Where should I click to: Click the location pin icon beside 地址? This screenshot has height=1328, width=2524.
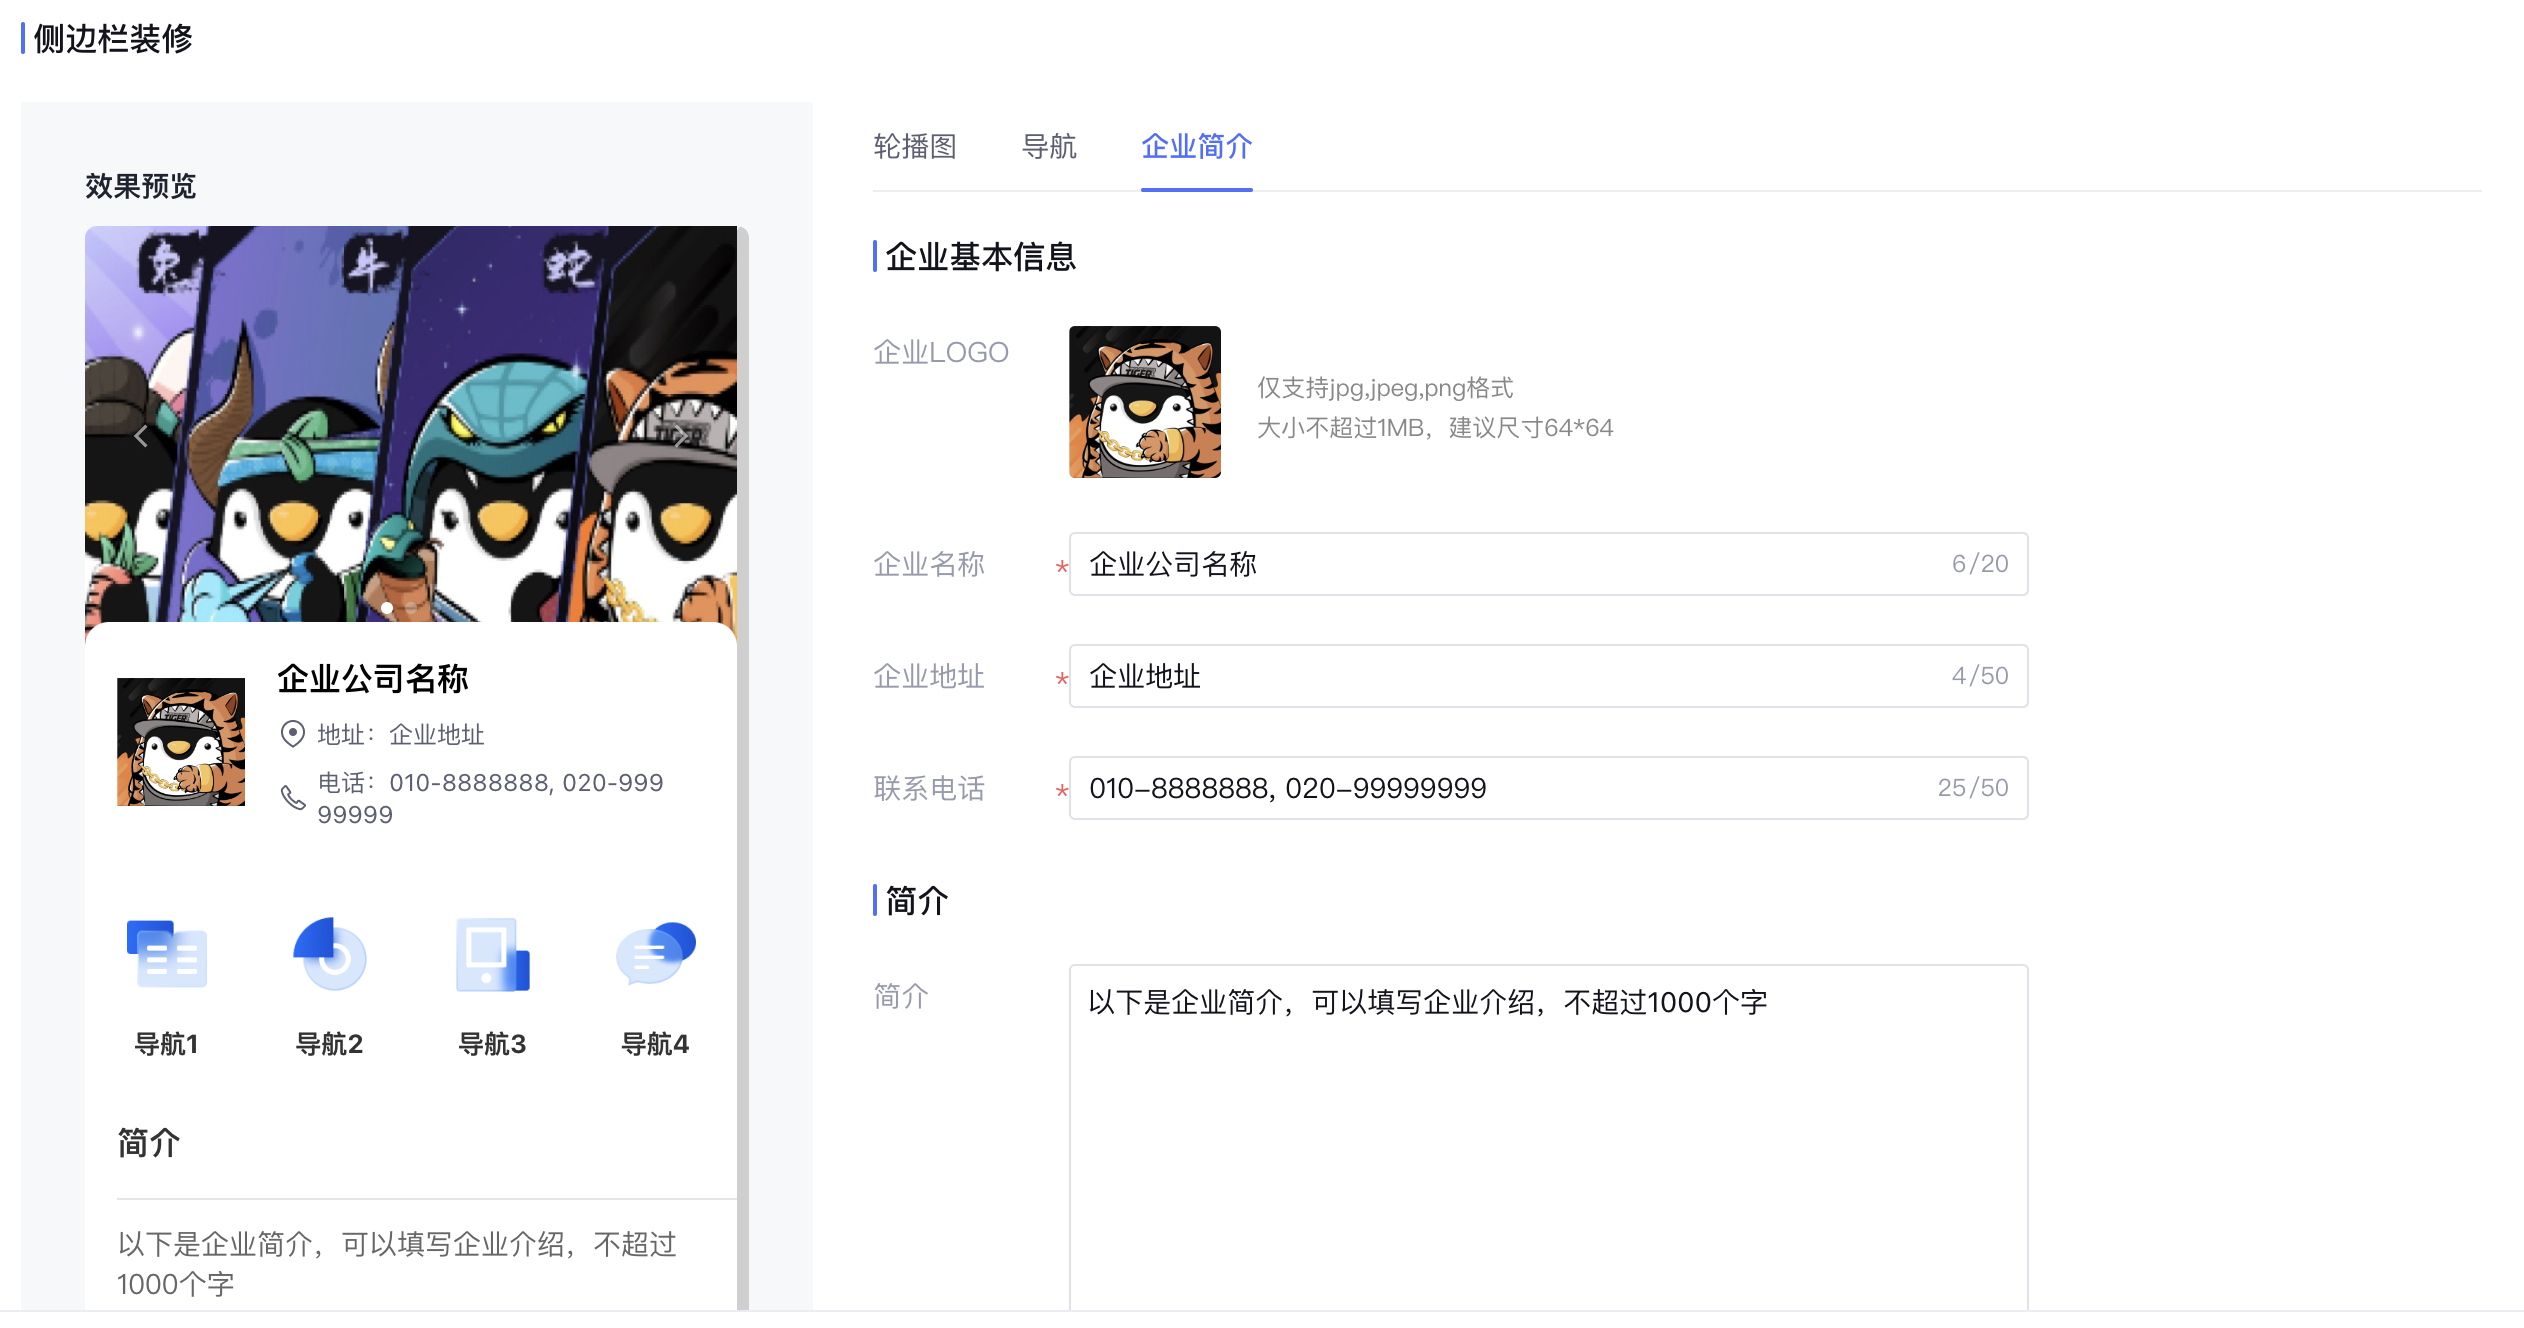coord(292,734)
